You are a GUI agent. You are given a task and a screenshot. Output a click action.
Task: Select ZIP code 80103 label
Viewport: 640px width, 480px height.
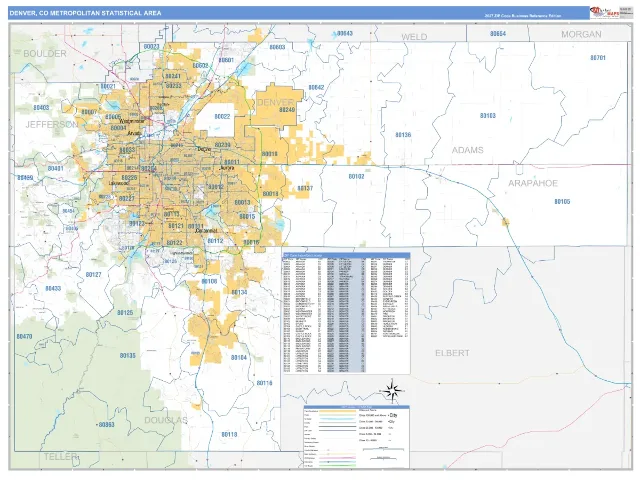pos(488,116)
